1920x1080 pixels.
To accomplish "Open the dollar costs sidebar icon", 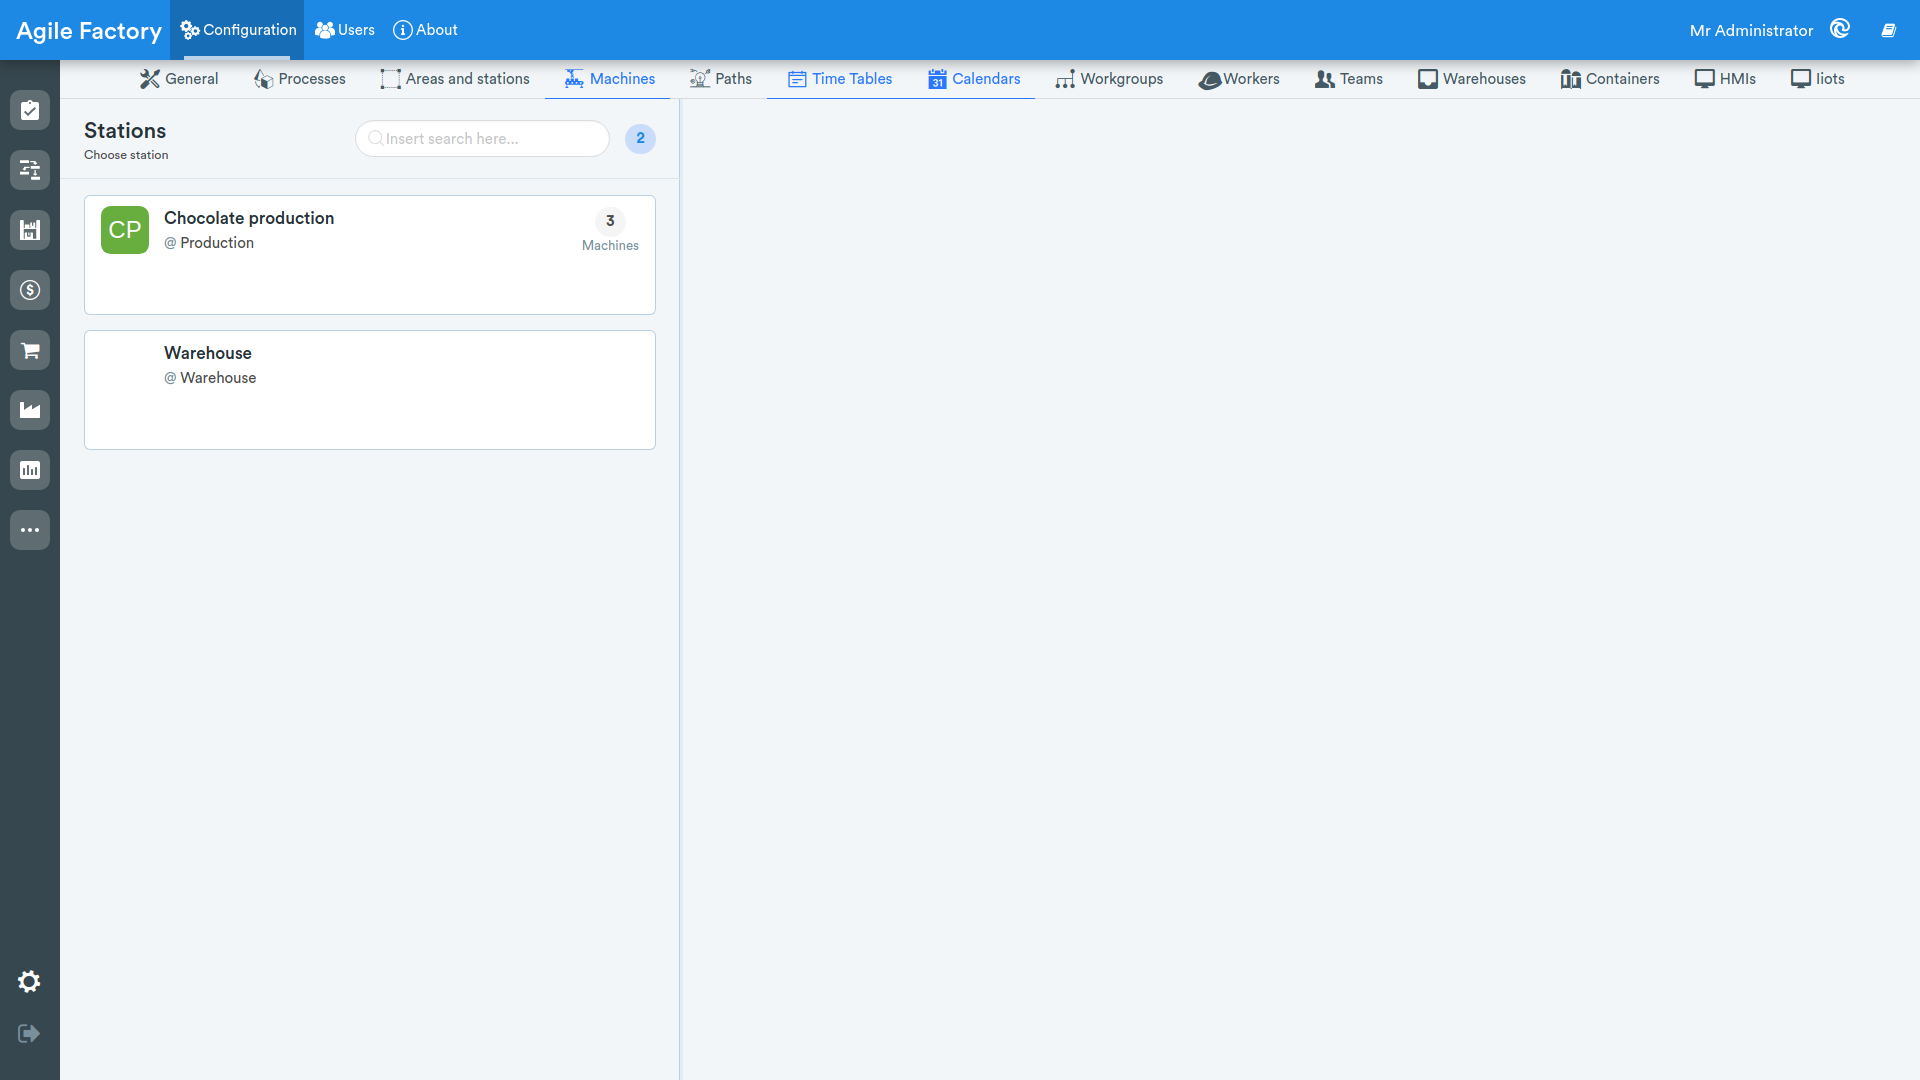I will coord(30,290).
